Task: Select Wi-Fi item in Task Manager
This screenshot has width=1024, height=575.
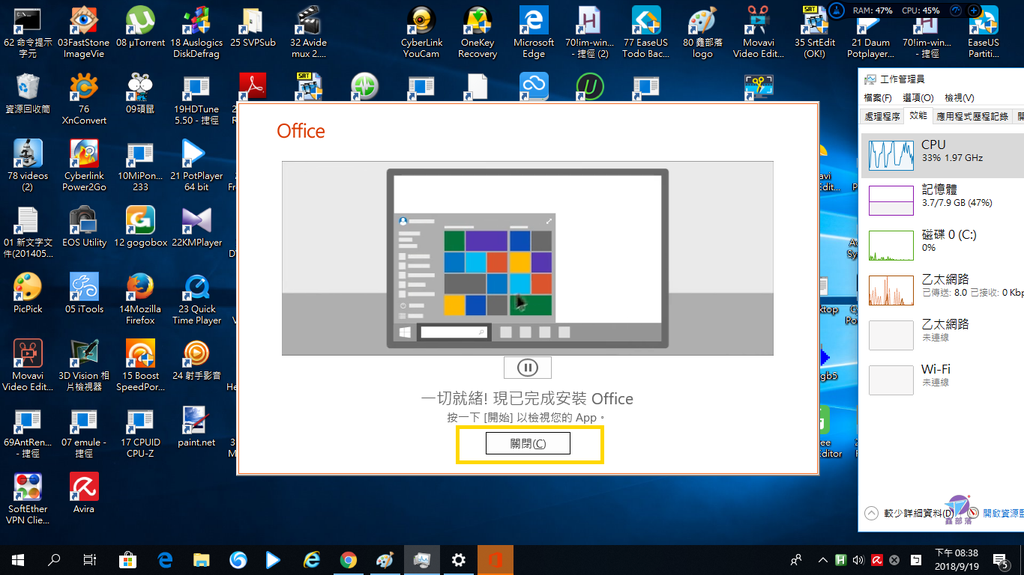Action: point(942,380)
